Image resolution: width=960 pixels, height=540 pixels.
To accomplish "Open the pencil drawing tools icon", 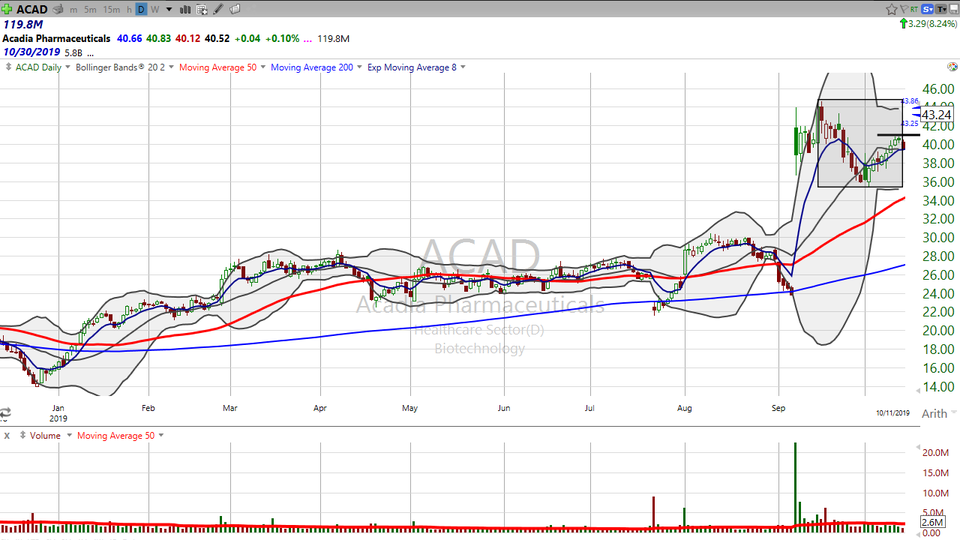I will point(218,9).
